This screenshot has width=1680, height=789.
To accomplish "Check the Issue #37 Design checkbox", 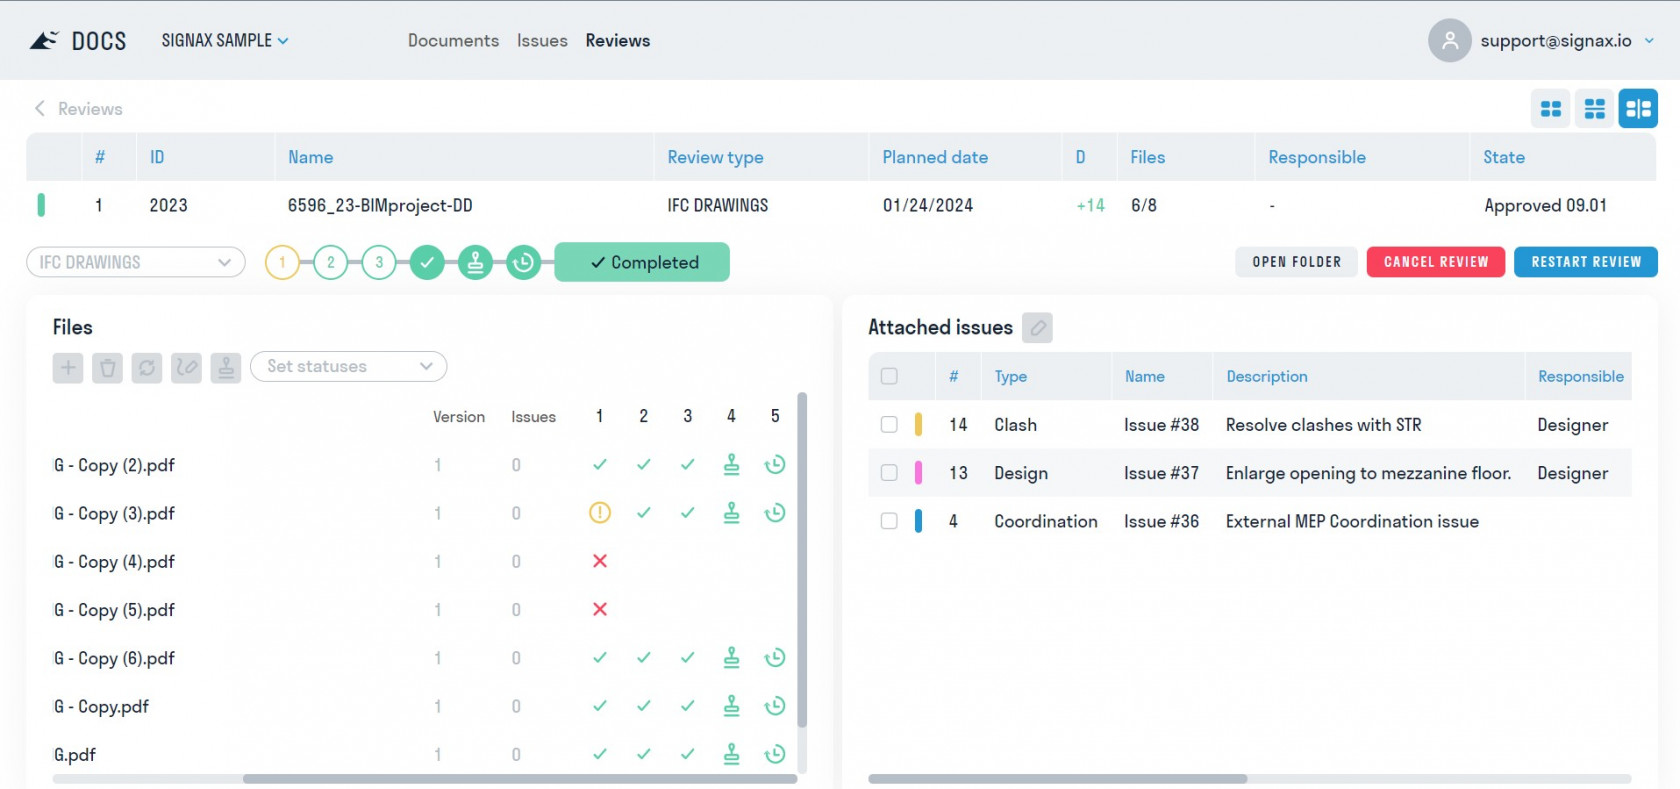I will point(889,472).
